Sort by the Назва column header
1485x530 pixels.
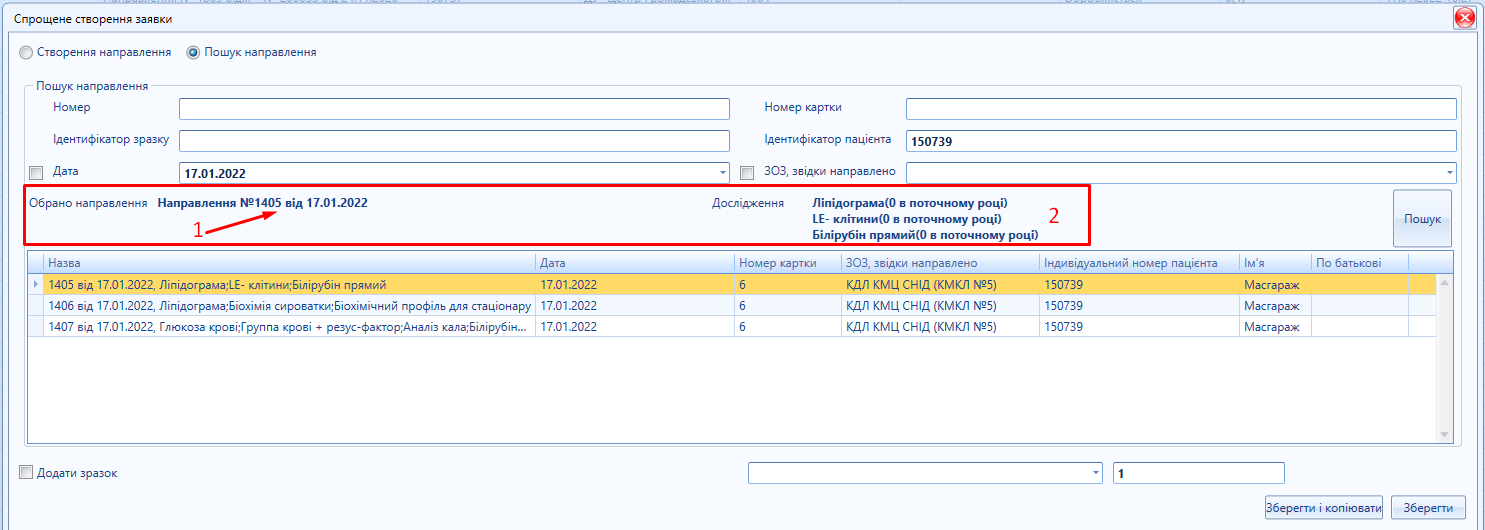[290, 262]
